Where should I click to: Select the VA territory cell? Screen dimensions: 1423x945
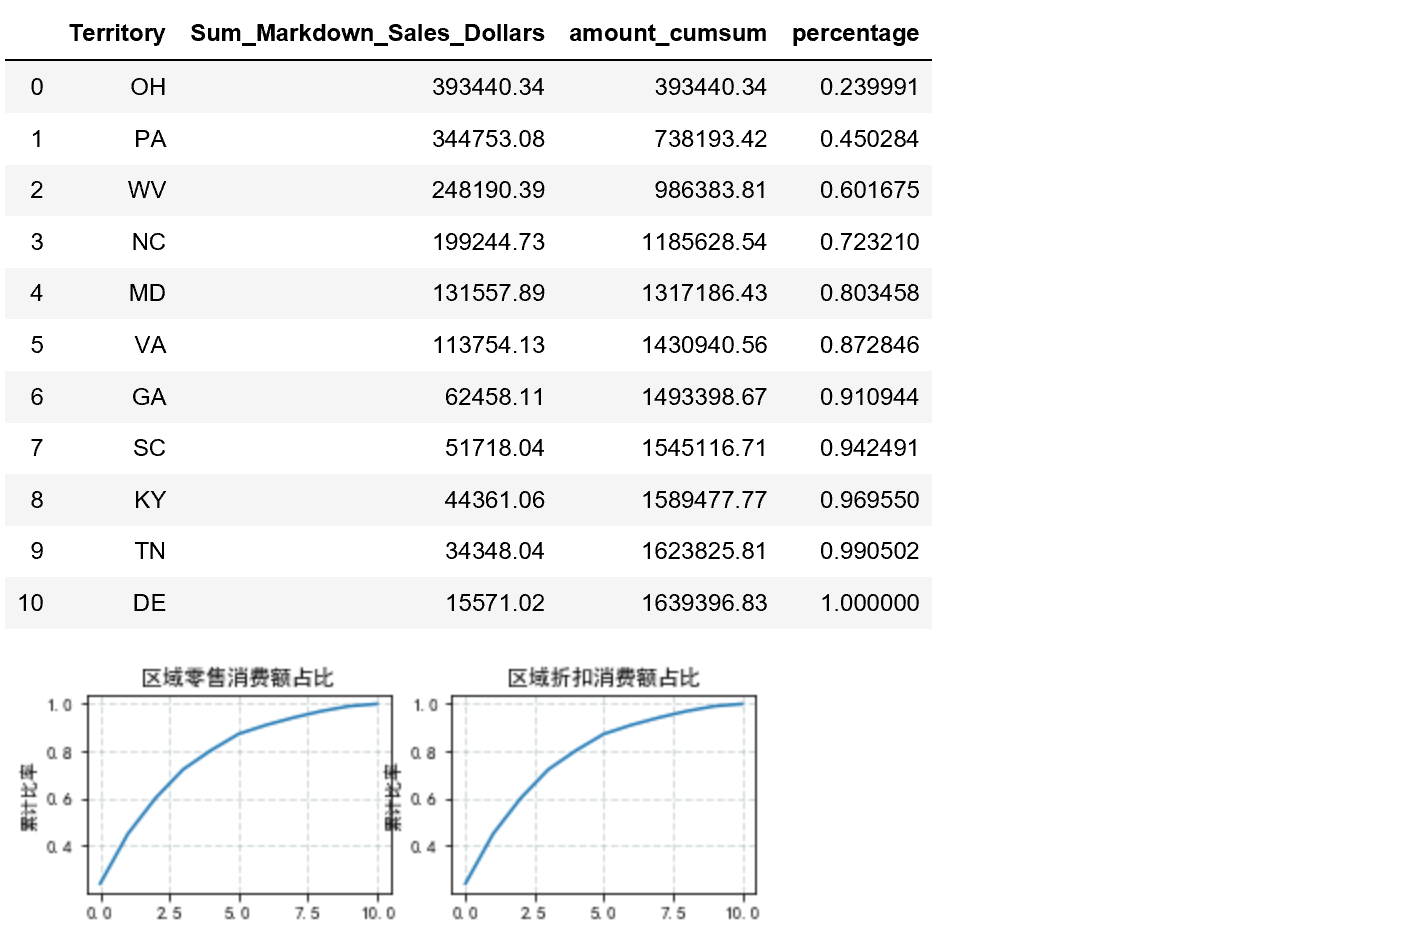150,345
